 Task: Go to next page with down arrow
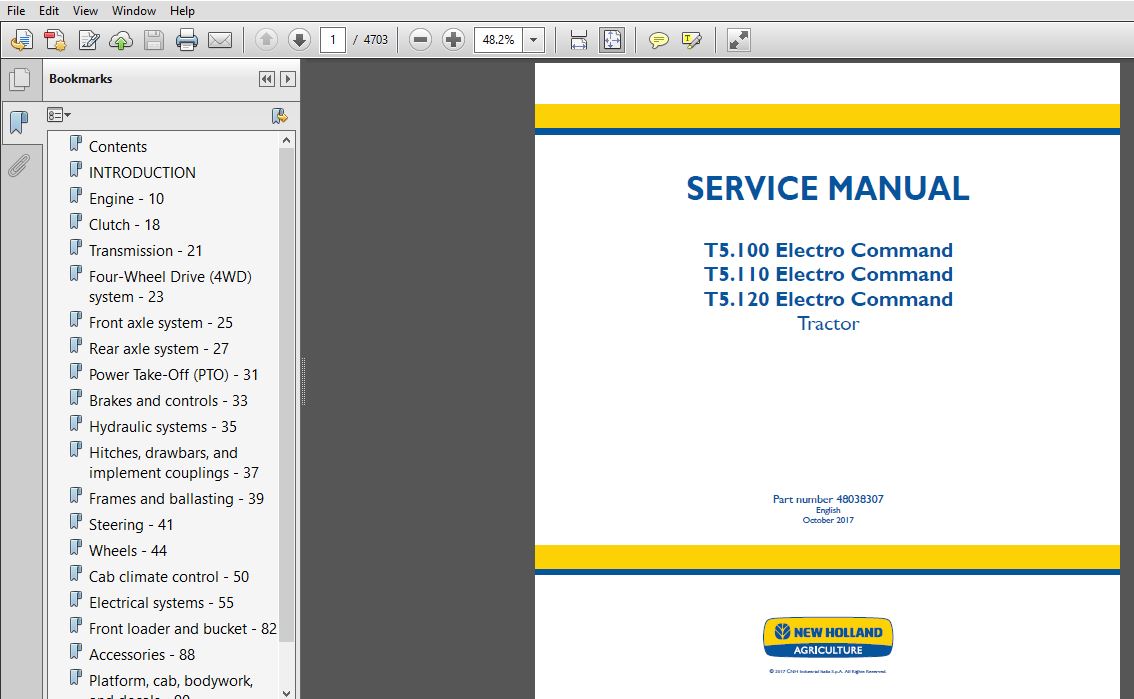coord(299,40)
